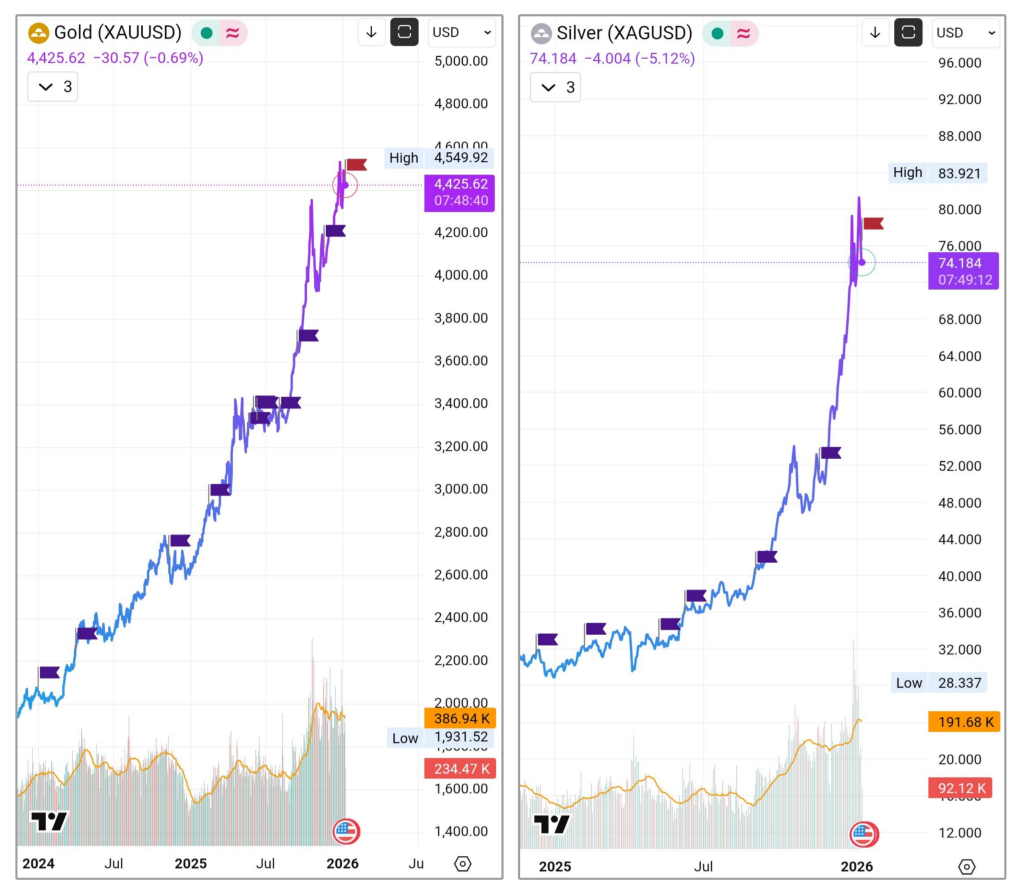Click the down arrow icon on Silver chart

[875, 33]
